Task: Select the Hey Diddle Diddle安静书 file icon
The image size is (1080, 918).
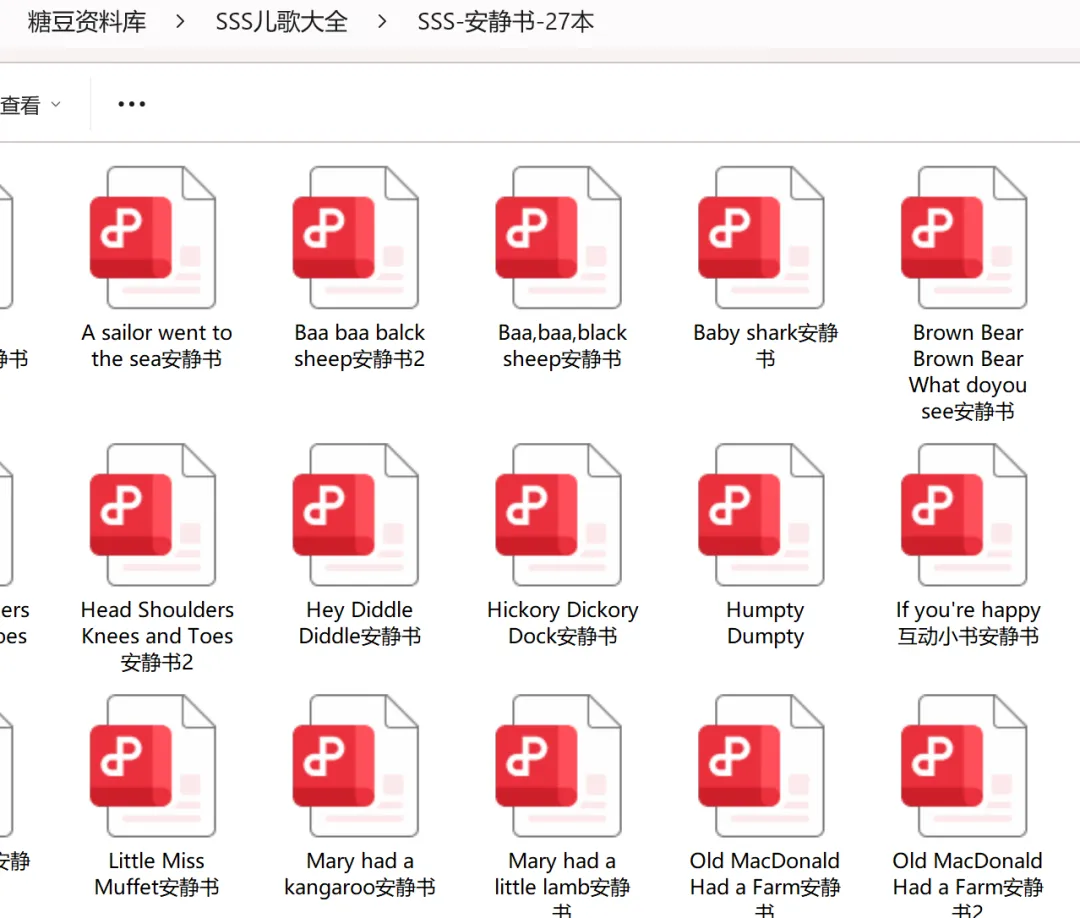Action: (355, 515)
